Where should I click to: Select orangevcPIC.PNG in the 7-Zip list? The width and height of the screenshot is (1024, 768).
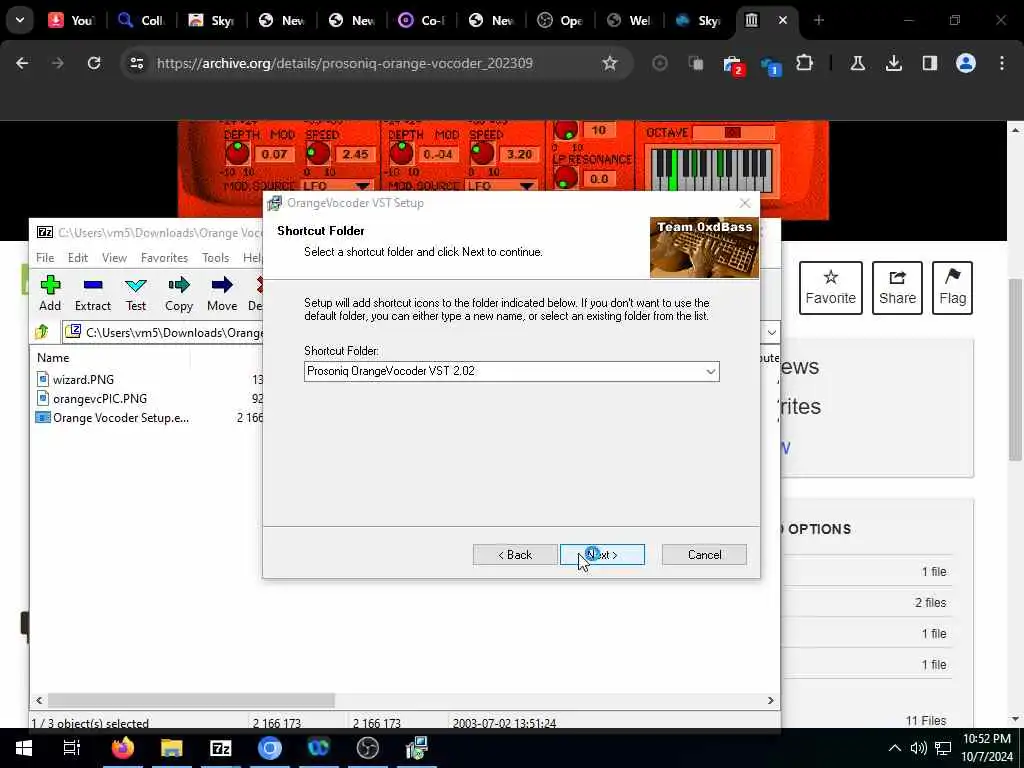tap(99, 398)
